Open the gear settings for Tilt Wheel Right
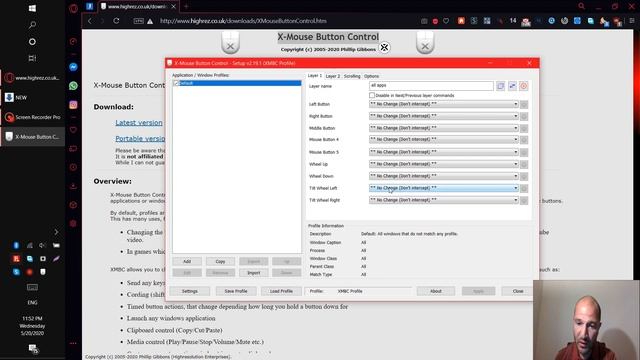Viewport: 640px width, 360px height. 524,200
